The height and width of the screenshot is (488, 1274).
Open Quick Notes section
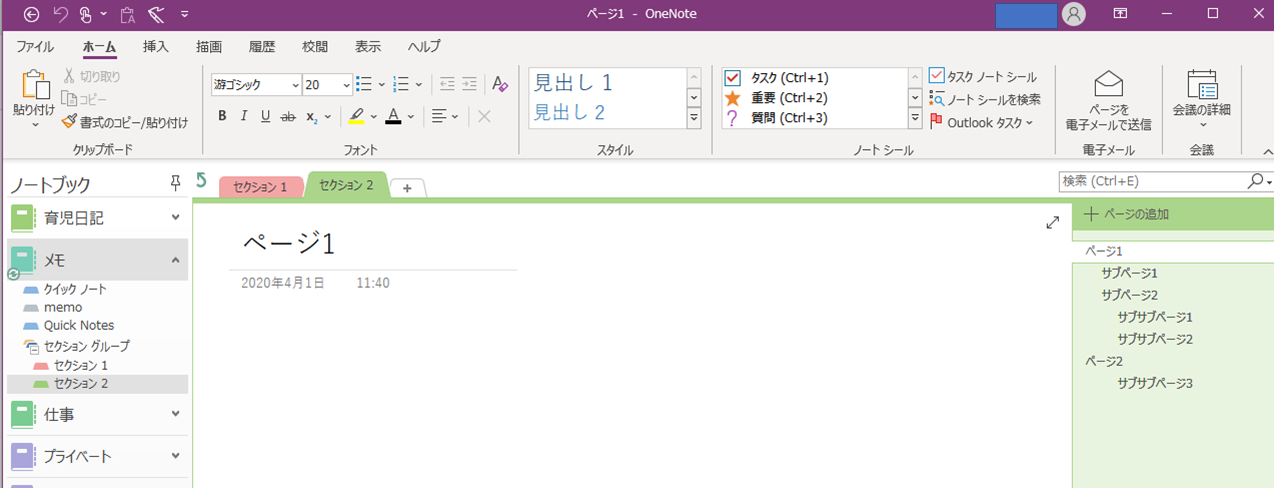pyautogui.click(x=79, y=325)
